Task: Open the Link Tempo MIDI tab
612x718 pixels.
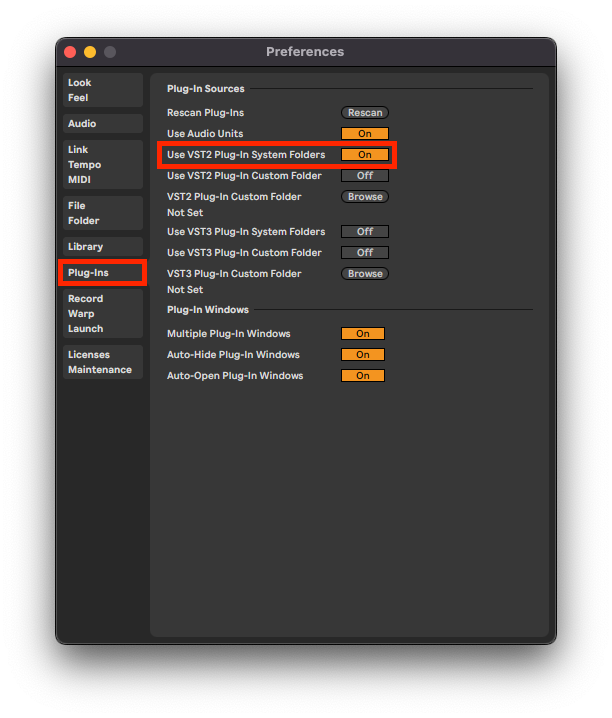Action: click(102, 164)
